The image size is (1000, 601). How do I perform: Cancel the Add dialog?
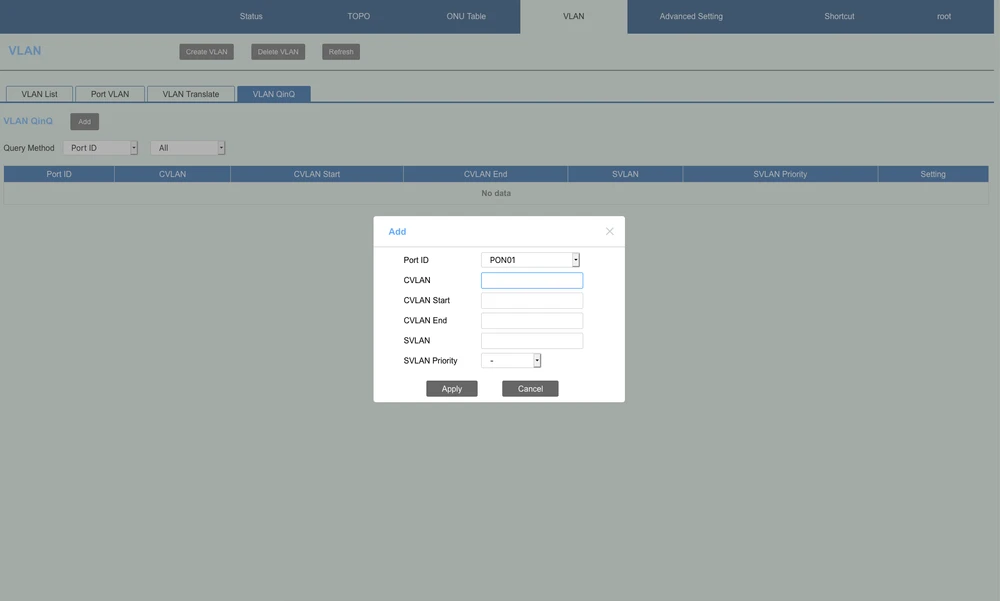[530, 389]
